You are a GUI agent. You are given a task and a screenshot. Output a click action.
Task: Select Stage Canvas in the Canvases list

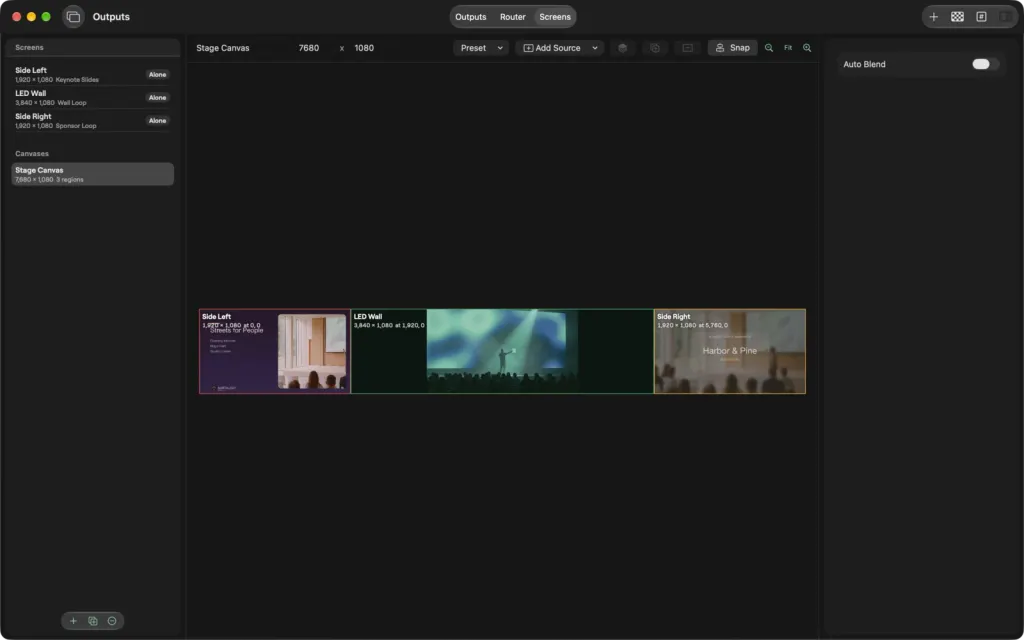(x=92, y=174)
